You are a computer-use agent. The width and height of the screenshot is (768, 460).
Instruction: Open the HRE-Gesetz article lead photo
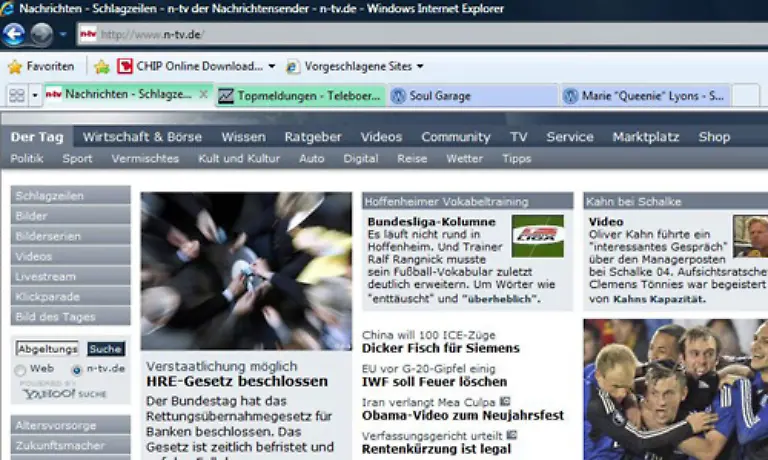click(246, 271)
